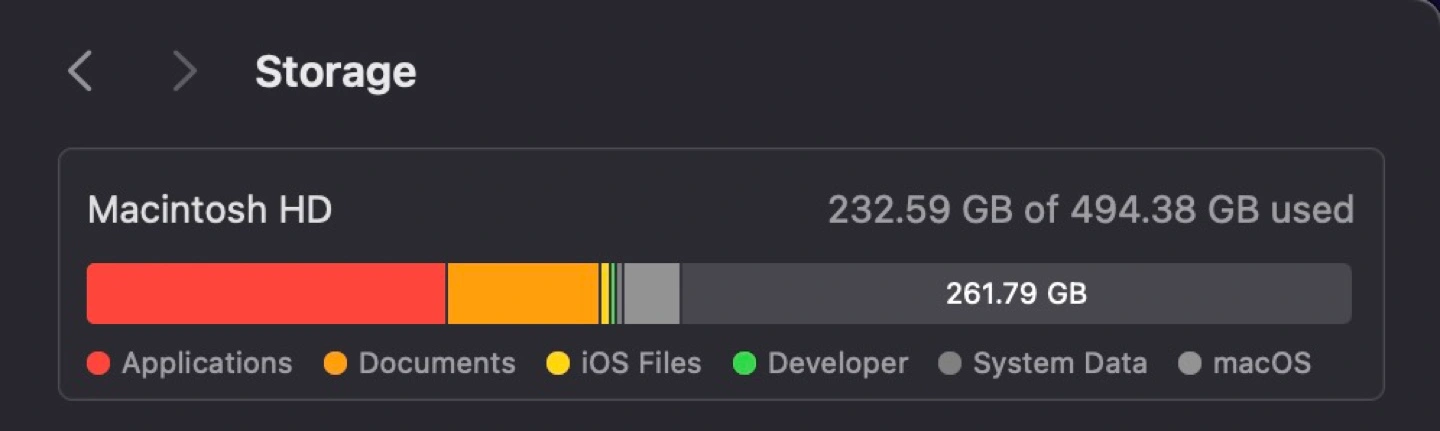1440x431 pixels.
Task: Click the red Applications legend dot
Action: coord(99,363)
